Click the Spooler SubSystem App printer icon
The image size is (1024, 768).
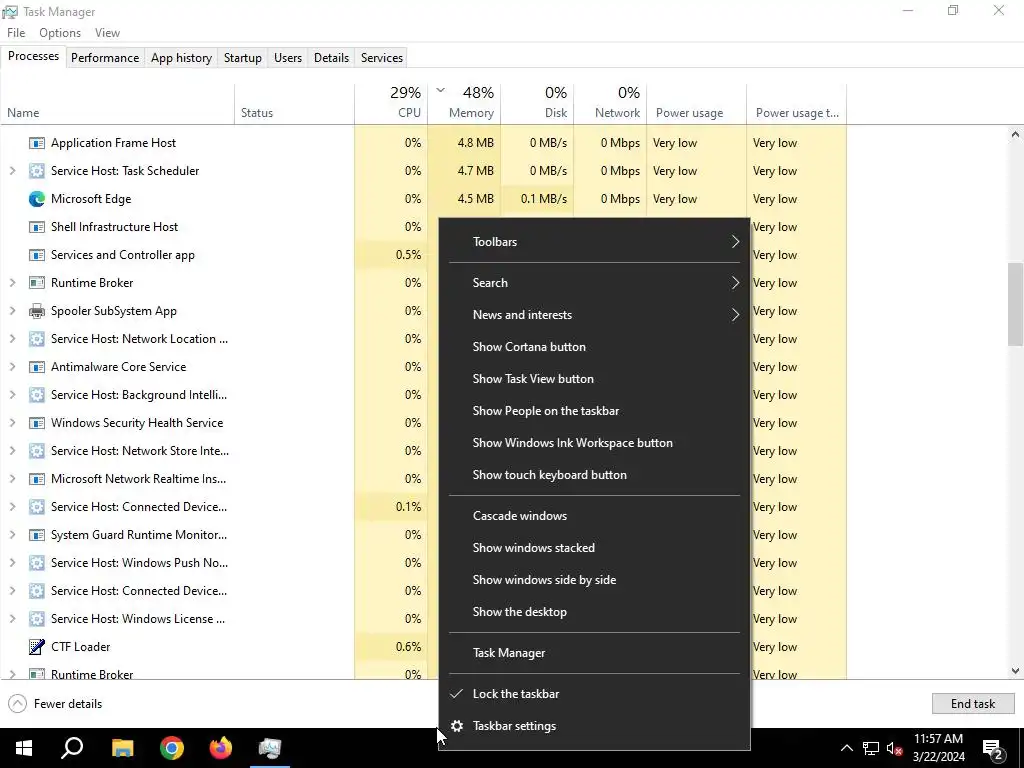[37, 311]
